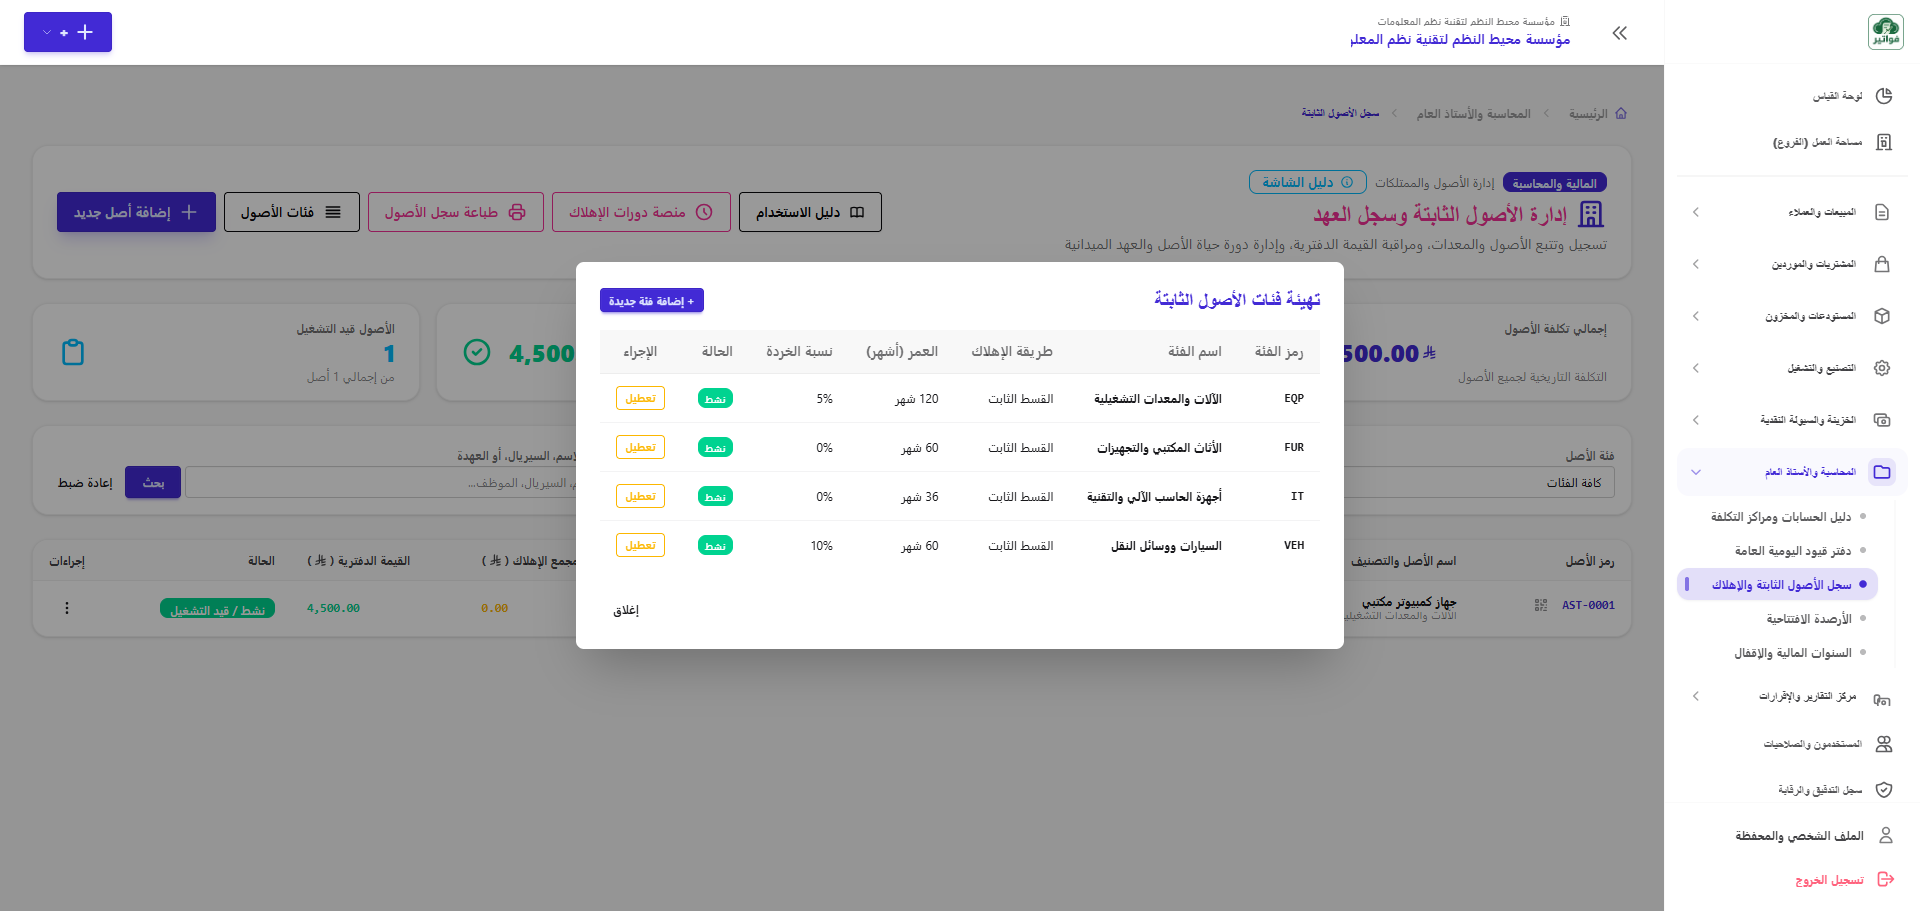The width and height of the screenshot is (1920, 911).
Task: Expand the reports center section chevron
Action: pos(1696,696)
